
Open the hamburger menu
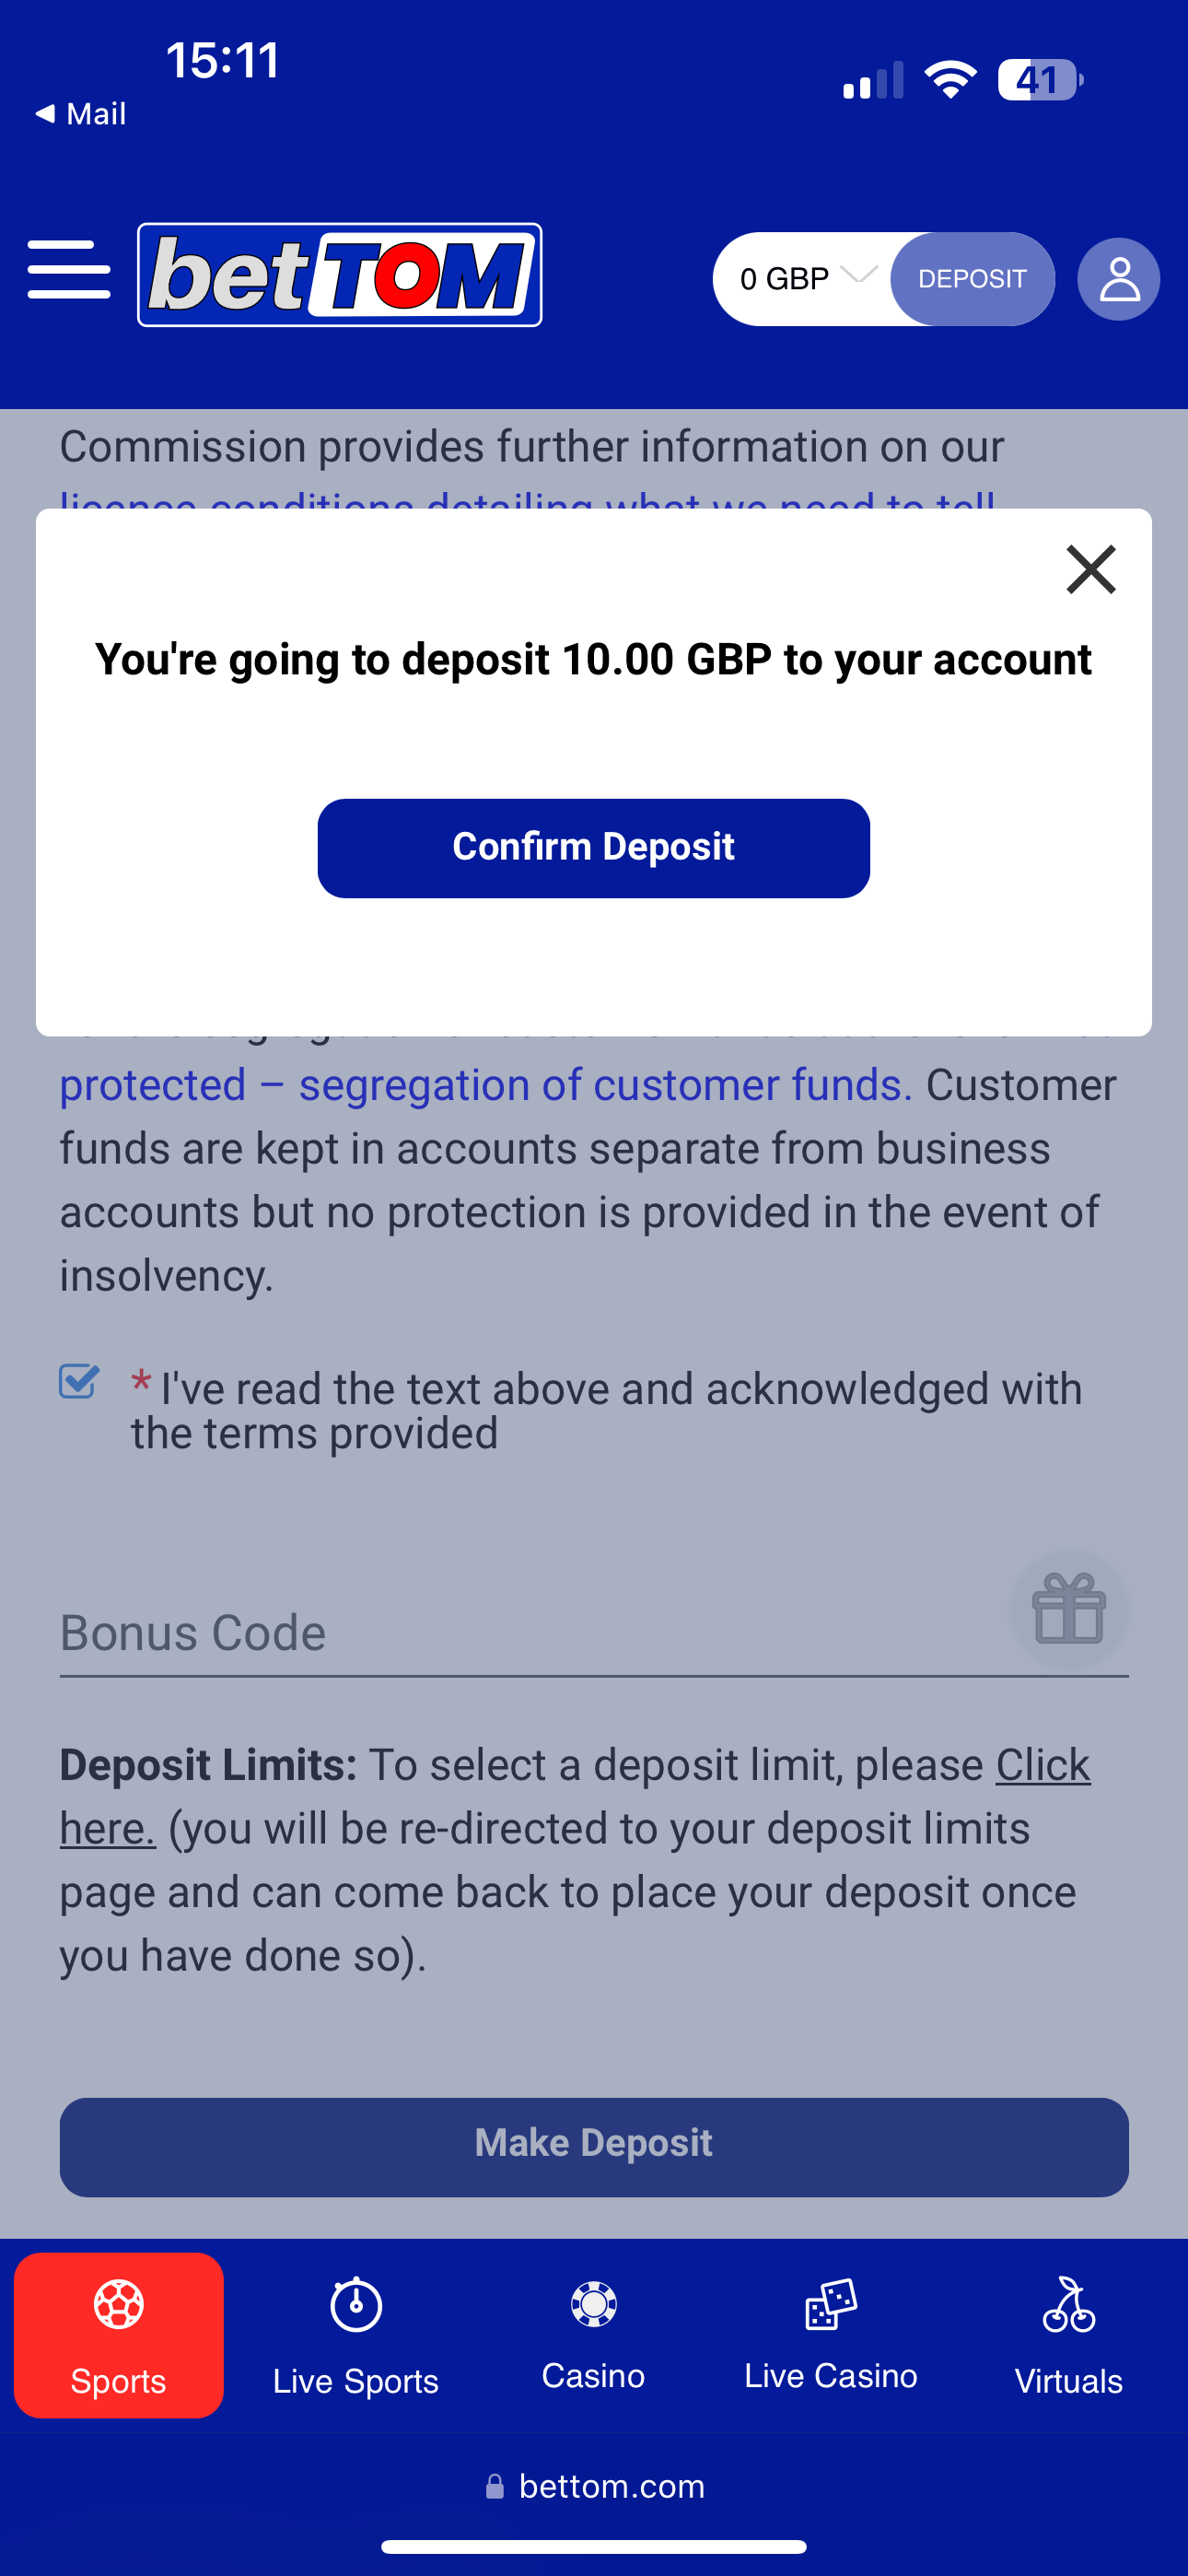click(x=69, y=269)
